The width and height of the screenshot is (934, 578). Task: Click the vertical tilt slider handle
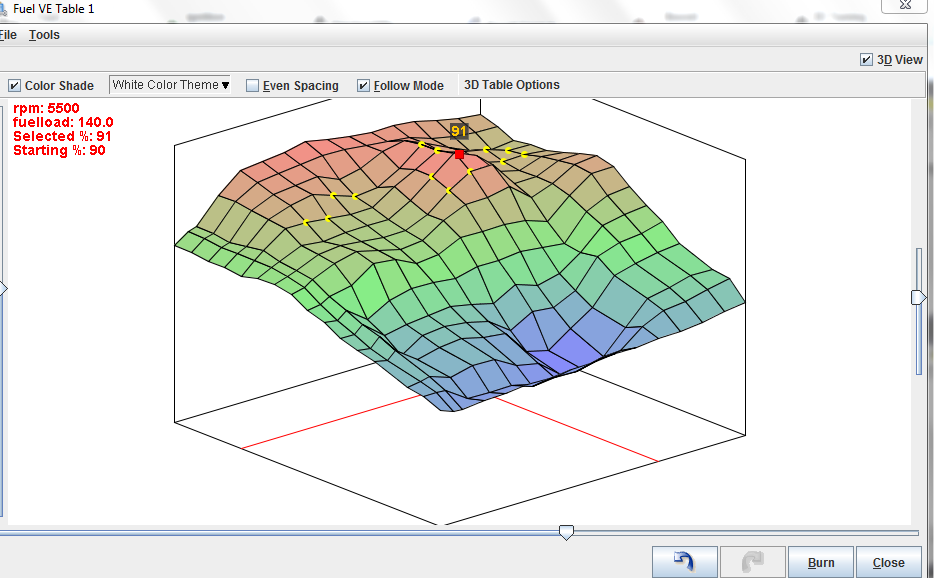[x=918, y=297]
